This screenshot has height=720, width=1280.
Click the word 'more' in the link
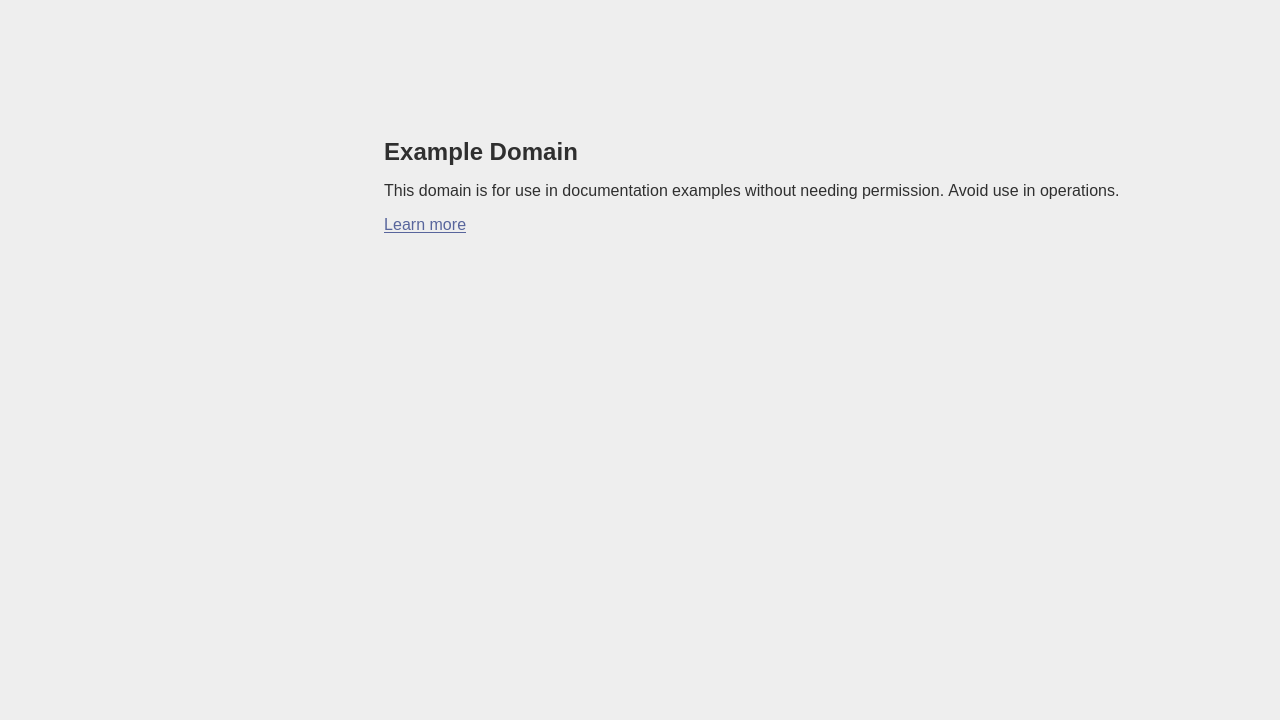pyautogui.click(x=447, y=225)
